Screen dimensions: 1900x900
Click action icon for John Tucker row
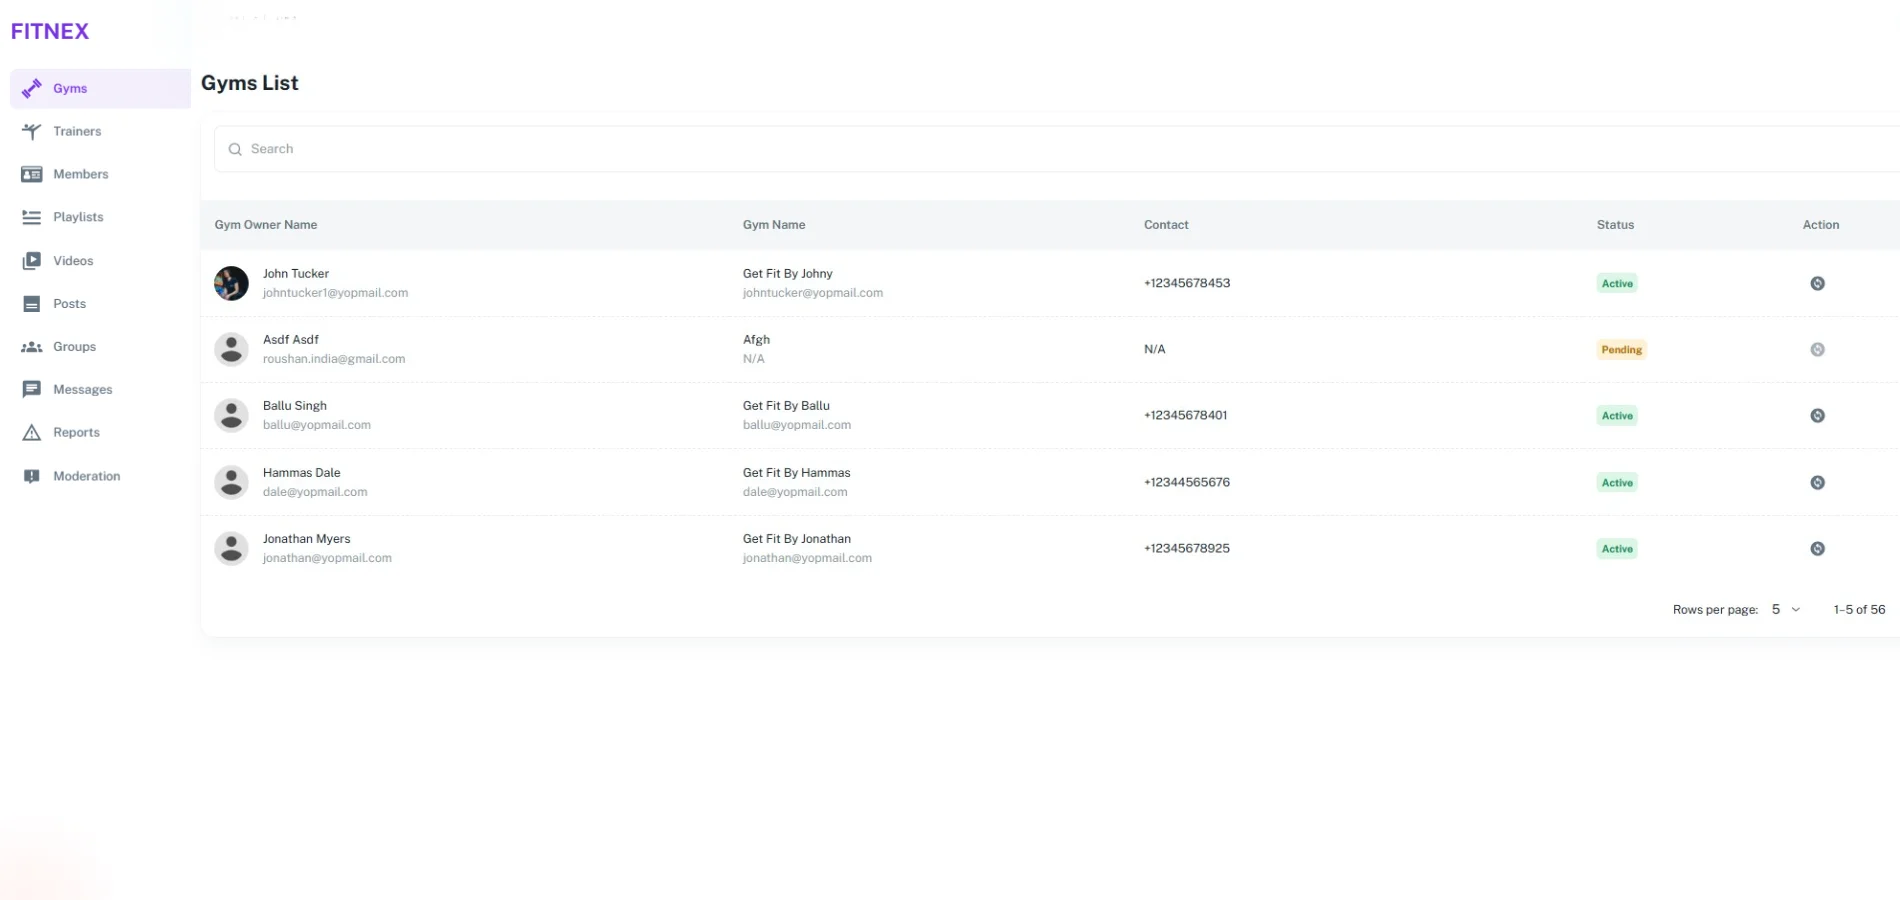click(x=1817, y=283)
